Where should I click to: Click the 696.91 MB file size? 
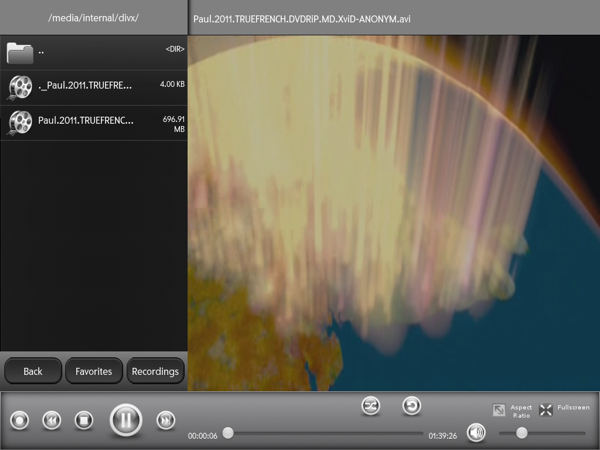174,124
